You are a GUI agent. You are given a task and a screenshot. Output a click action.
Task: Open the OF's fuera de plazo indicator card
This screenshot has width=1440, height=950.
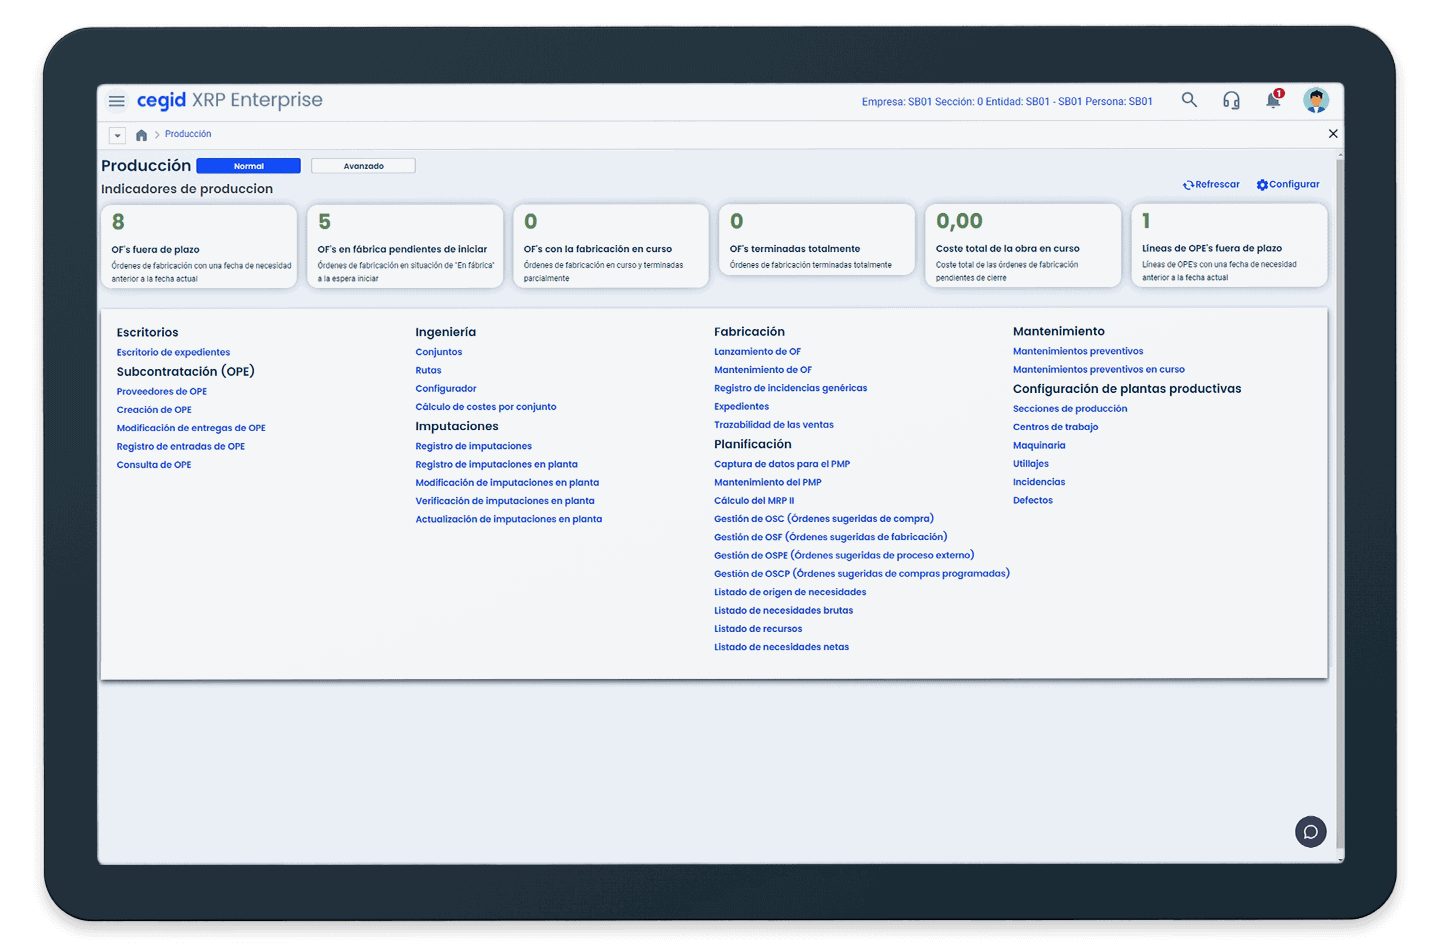[199, 247]
